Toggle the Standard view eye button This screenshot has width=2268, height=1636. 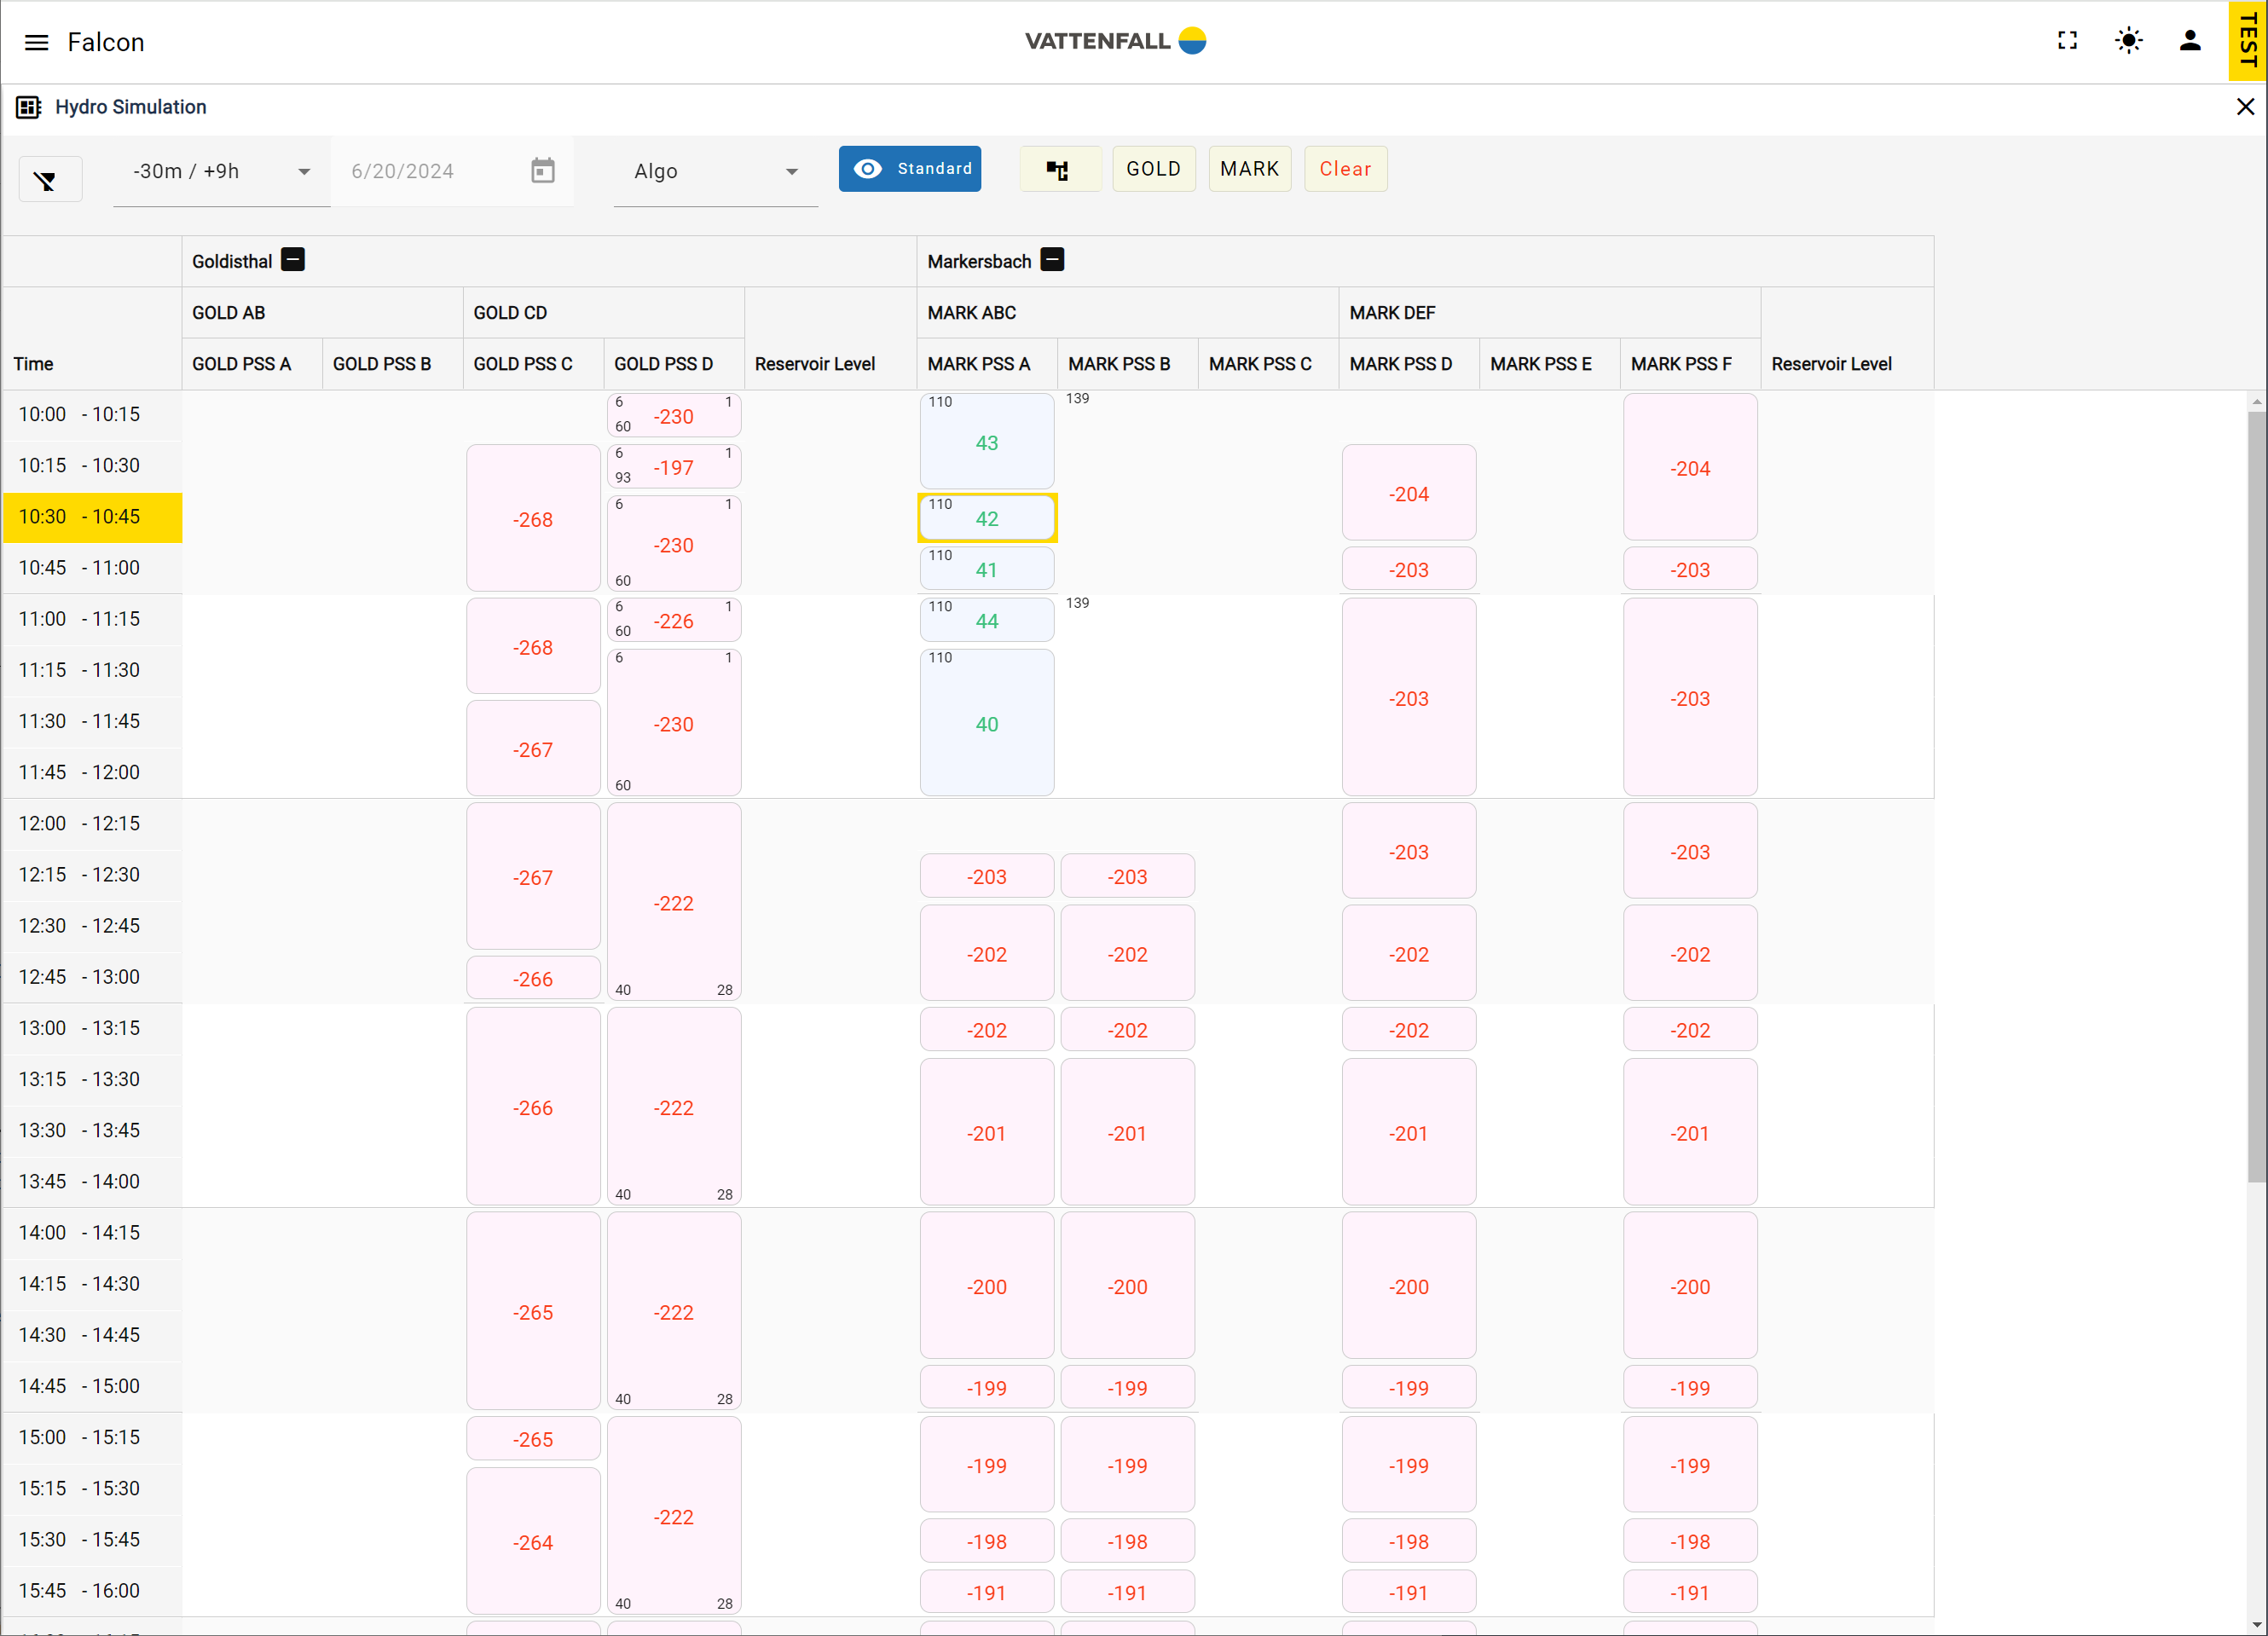click(909, 168)
